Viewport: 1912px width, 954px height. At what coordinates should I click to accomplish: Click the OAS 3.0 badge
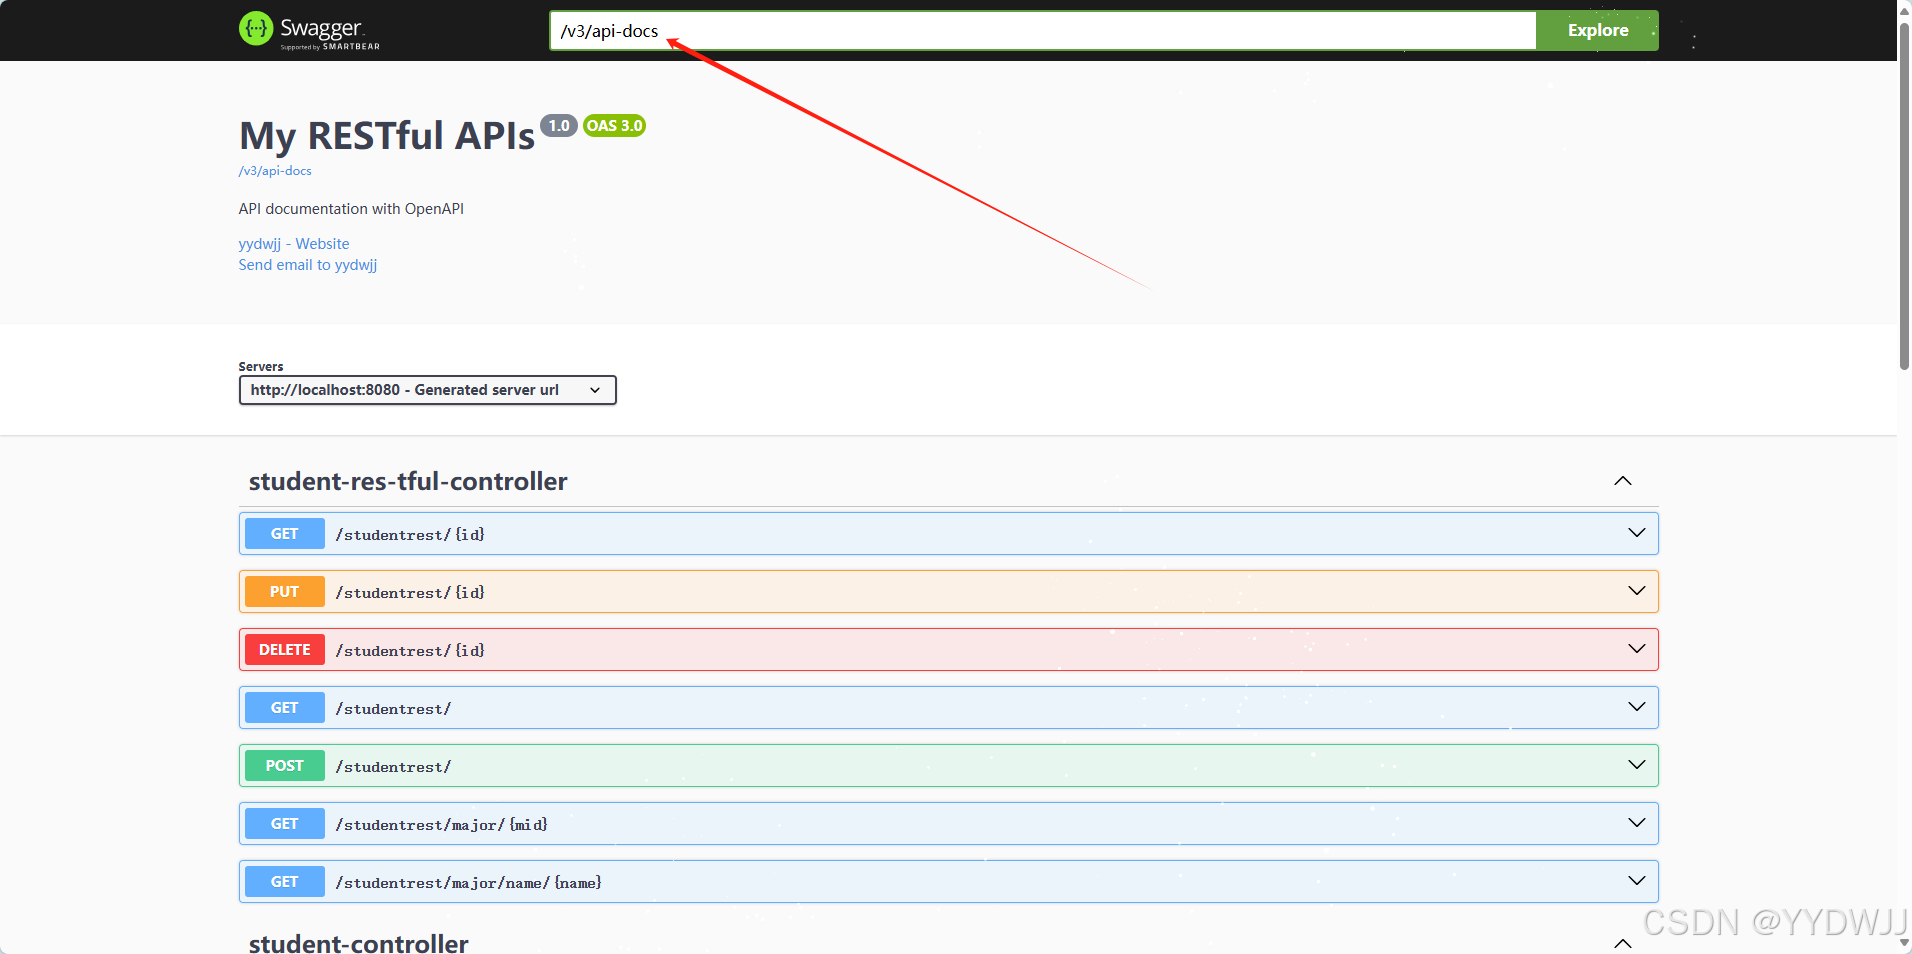614,126
